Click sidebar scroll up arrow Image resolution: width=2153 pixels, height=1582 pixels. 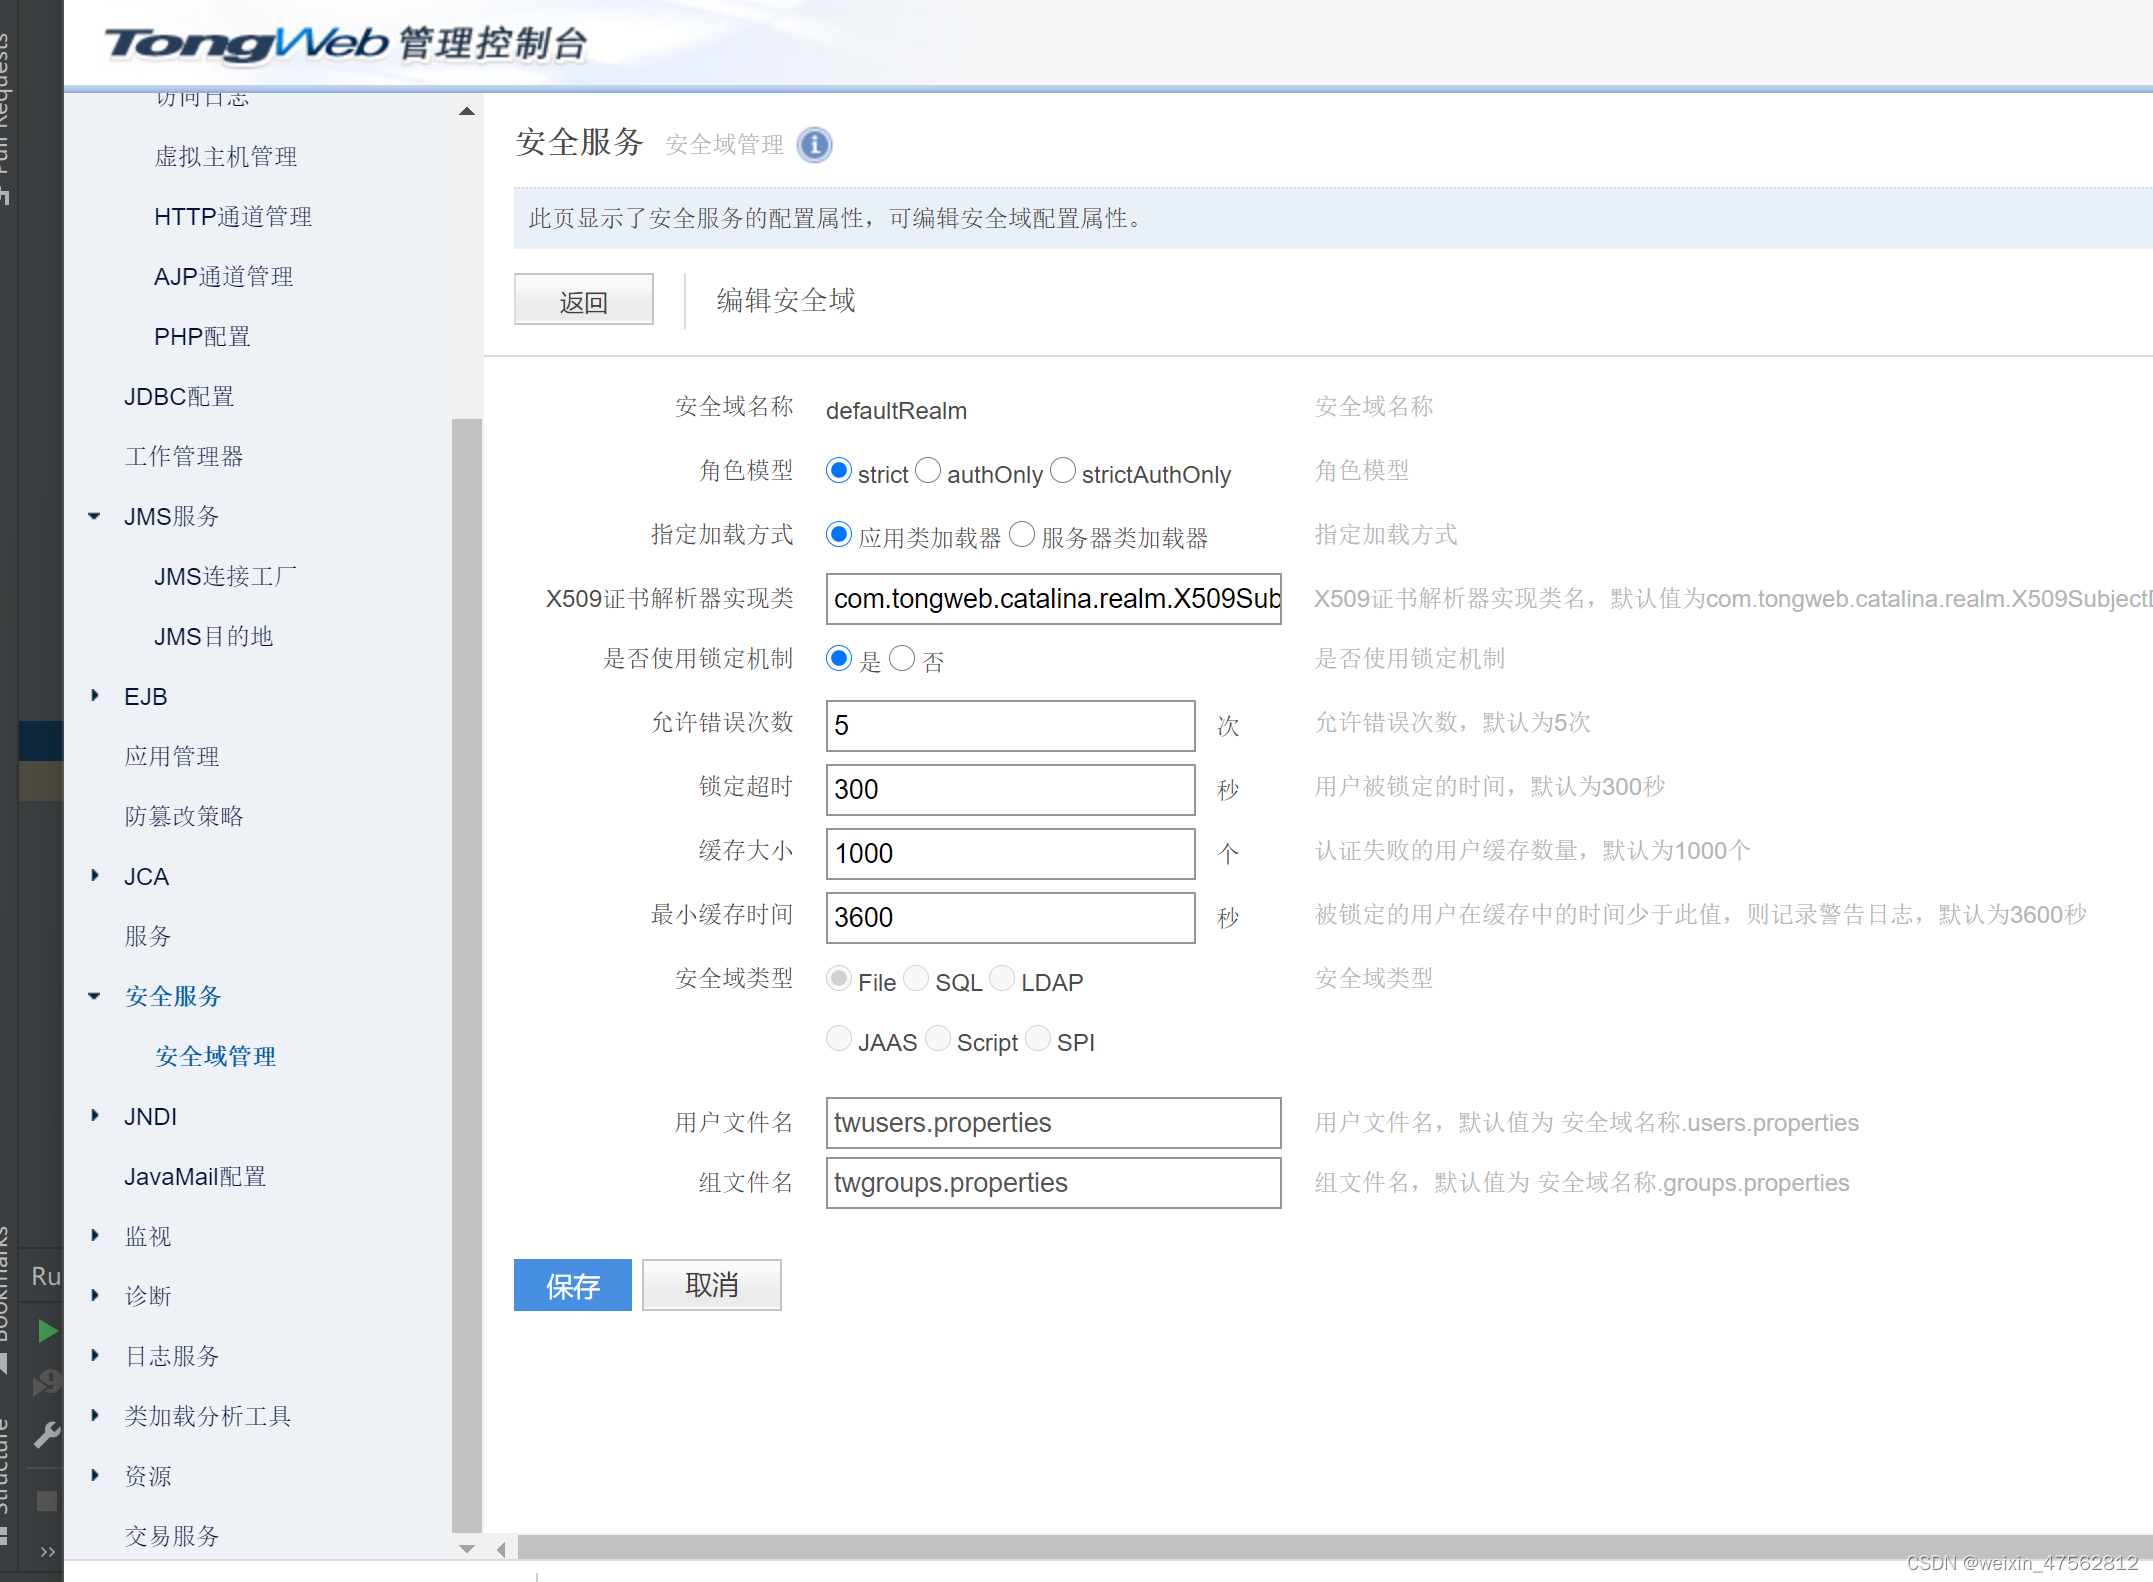pyautogui.click(x=466, y=111)
